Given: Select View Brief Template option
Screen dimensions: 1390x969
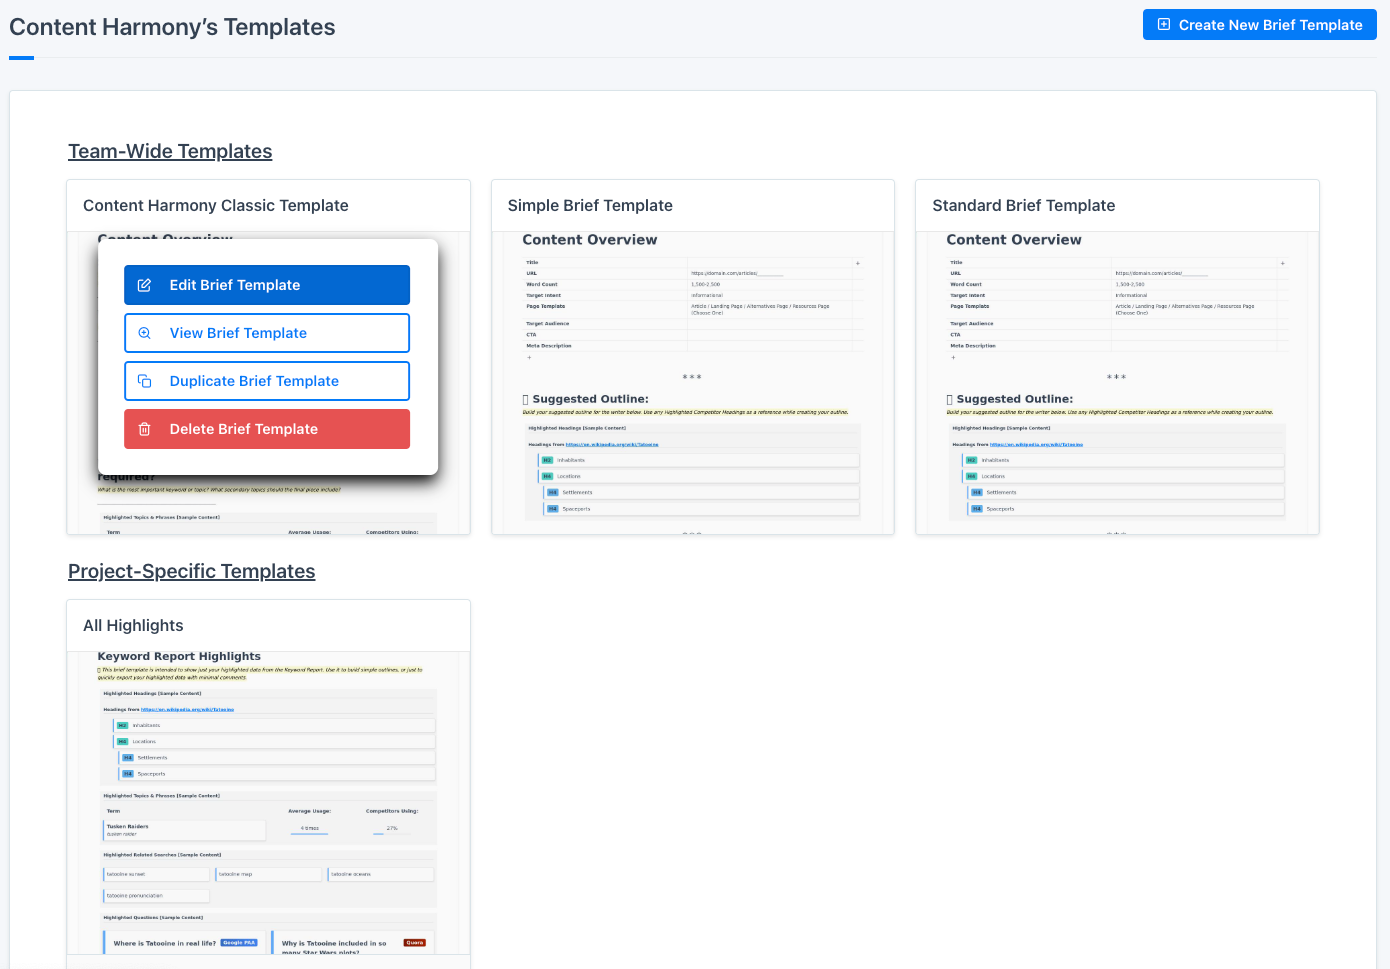Looking at the screenshot, I should click(267, 333).
